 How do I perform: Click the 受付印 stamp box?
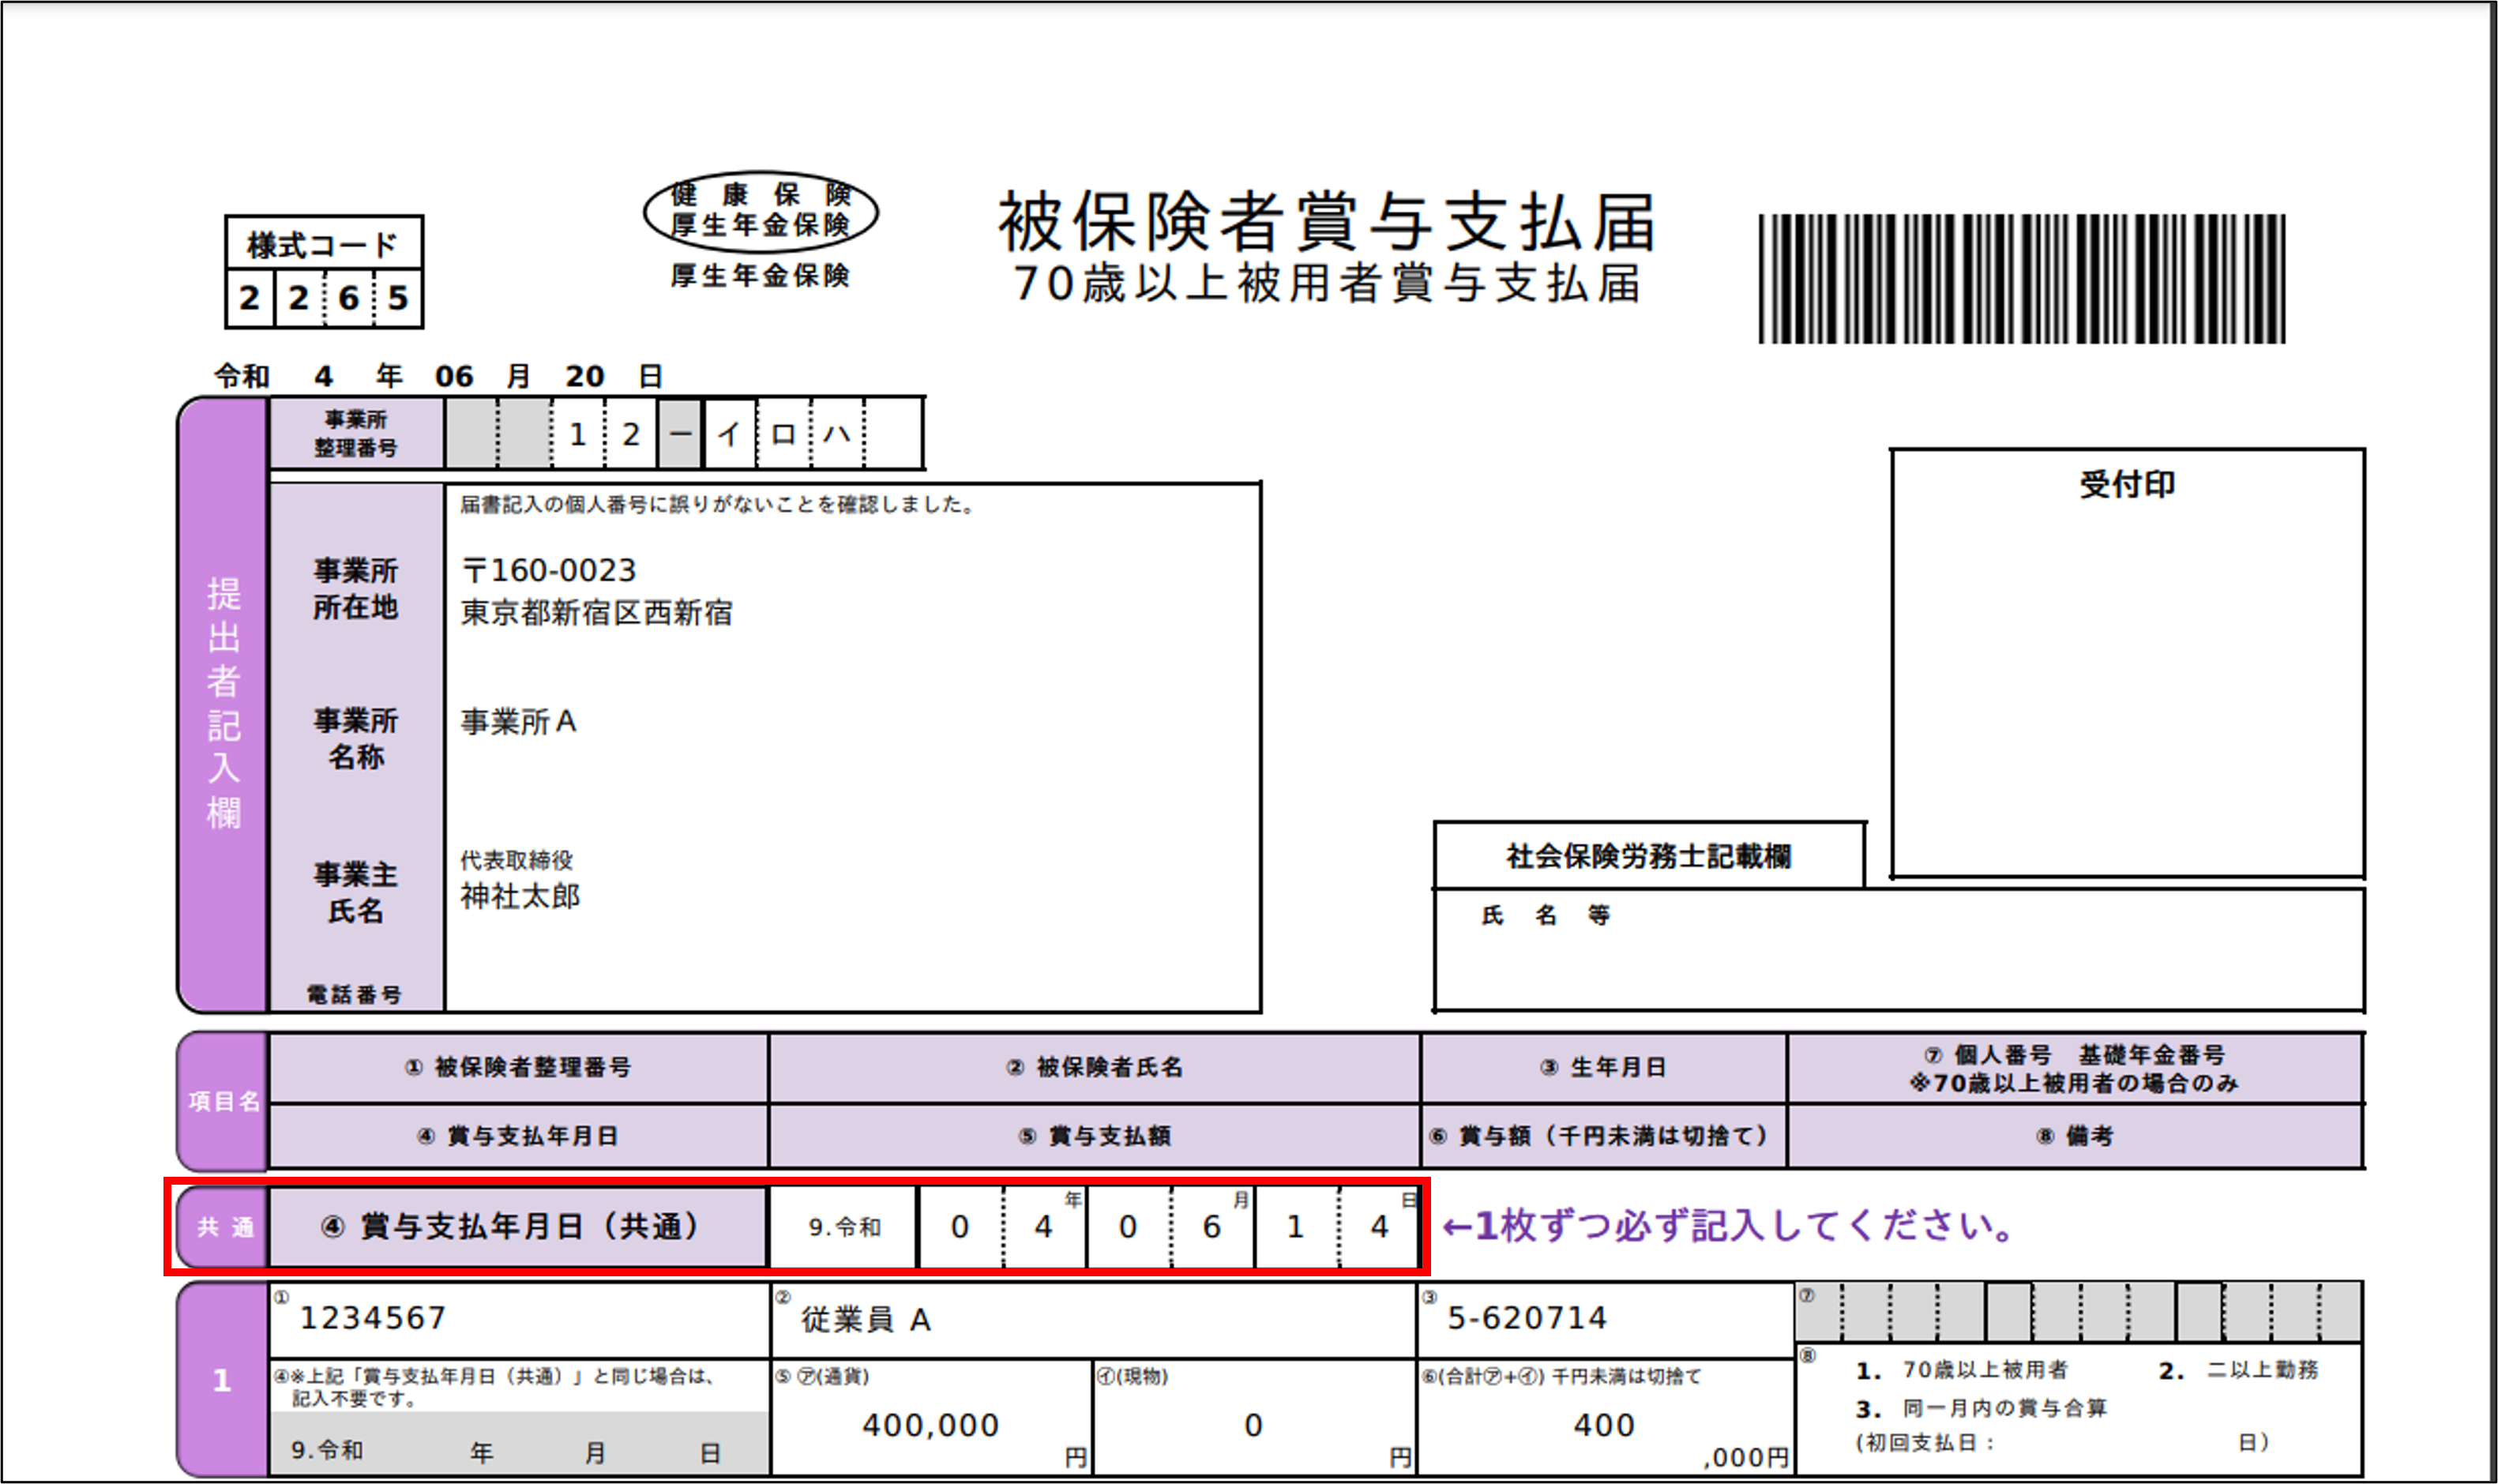[2127, 663]
